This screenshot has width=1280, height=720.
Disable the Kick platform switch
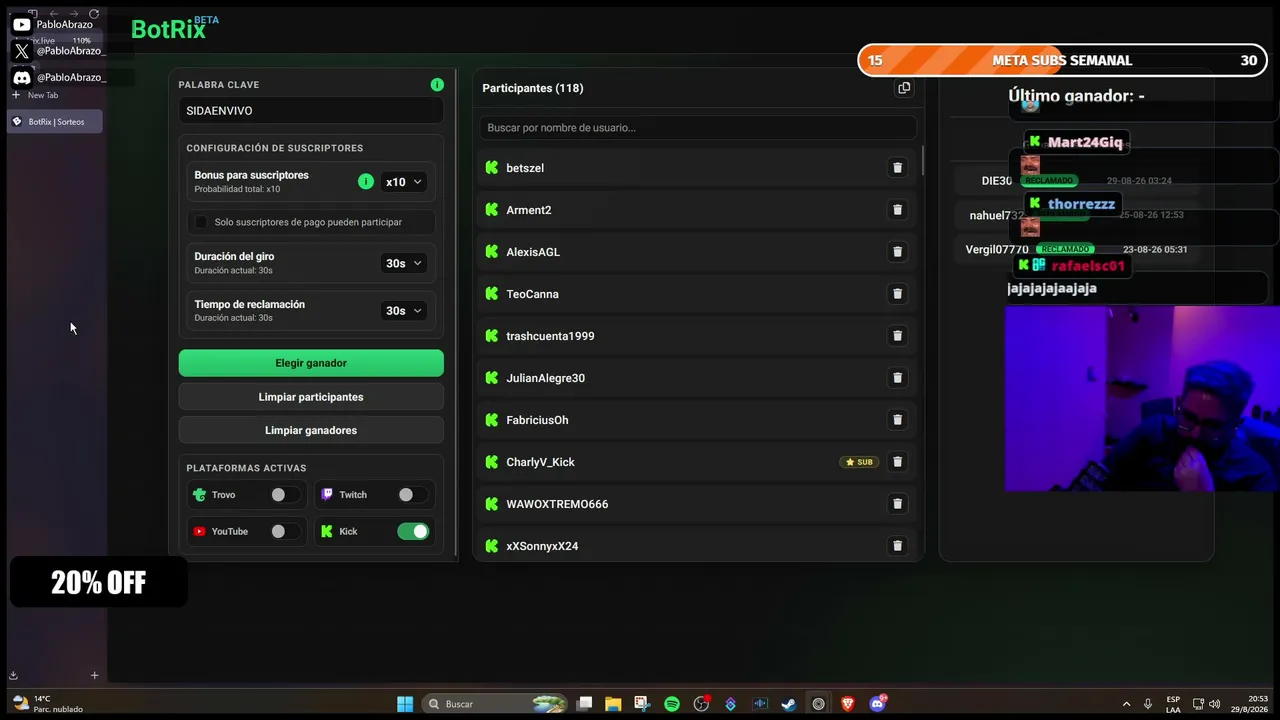click(412, 532)
